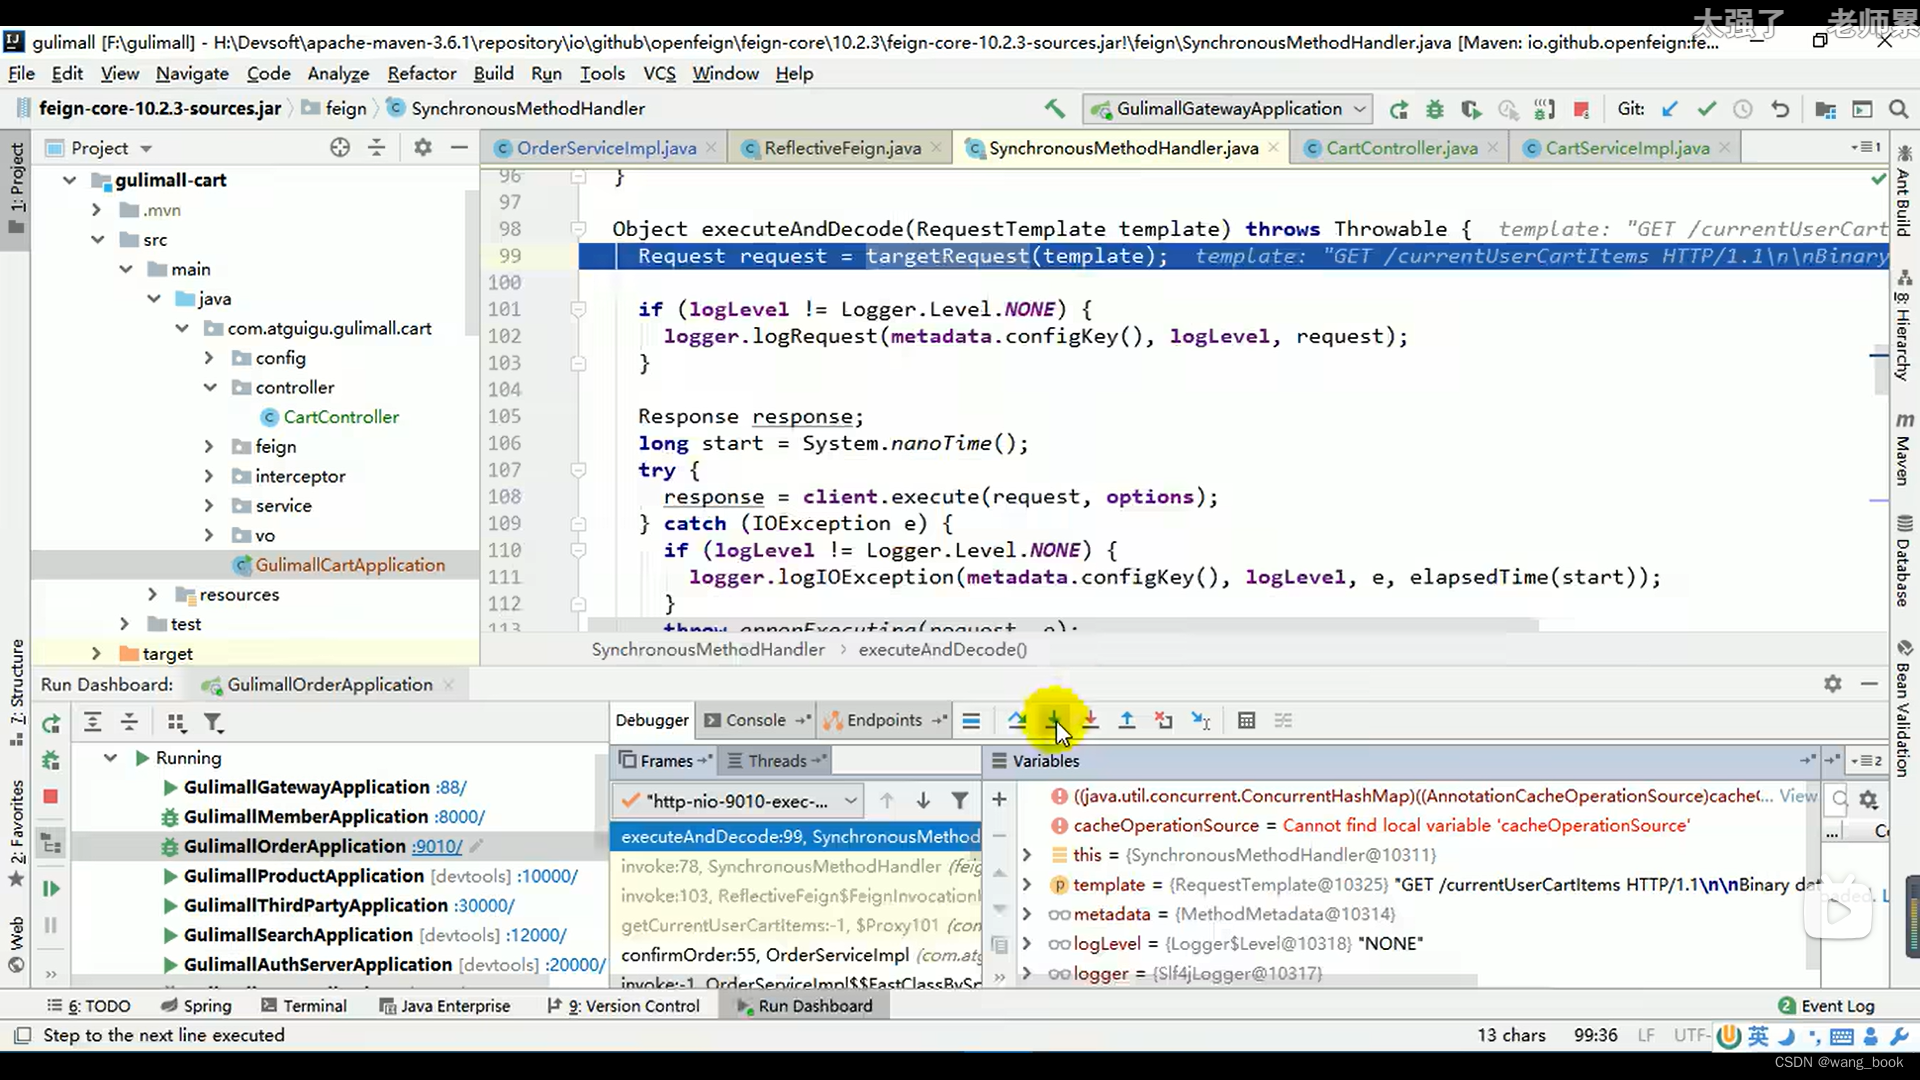Expand the resources folder node
1920x1080 pixels.
pos(152,595)
